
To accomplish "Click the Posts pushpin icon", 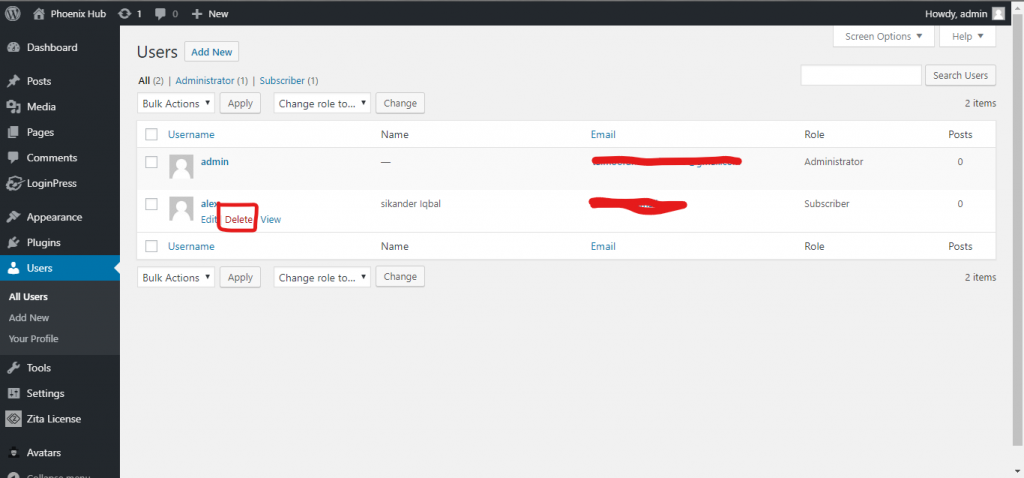I will (x=13, y=82).
